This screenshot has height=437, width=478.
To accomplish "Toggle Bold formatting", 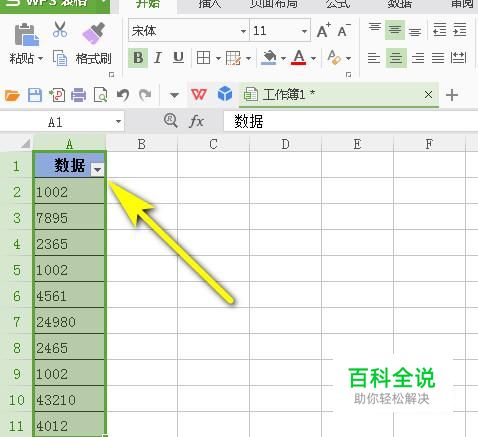I will pyautogui.click(x=138, y=58).
